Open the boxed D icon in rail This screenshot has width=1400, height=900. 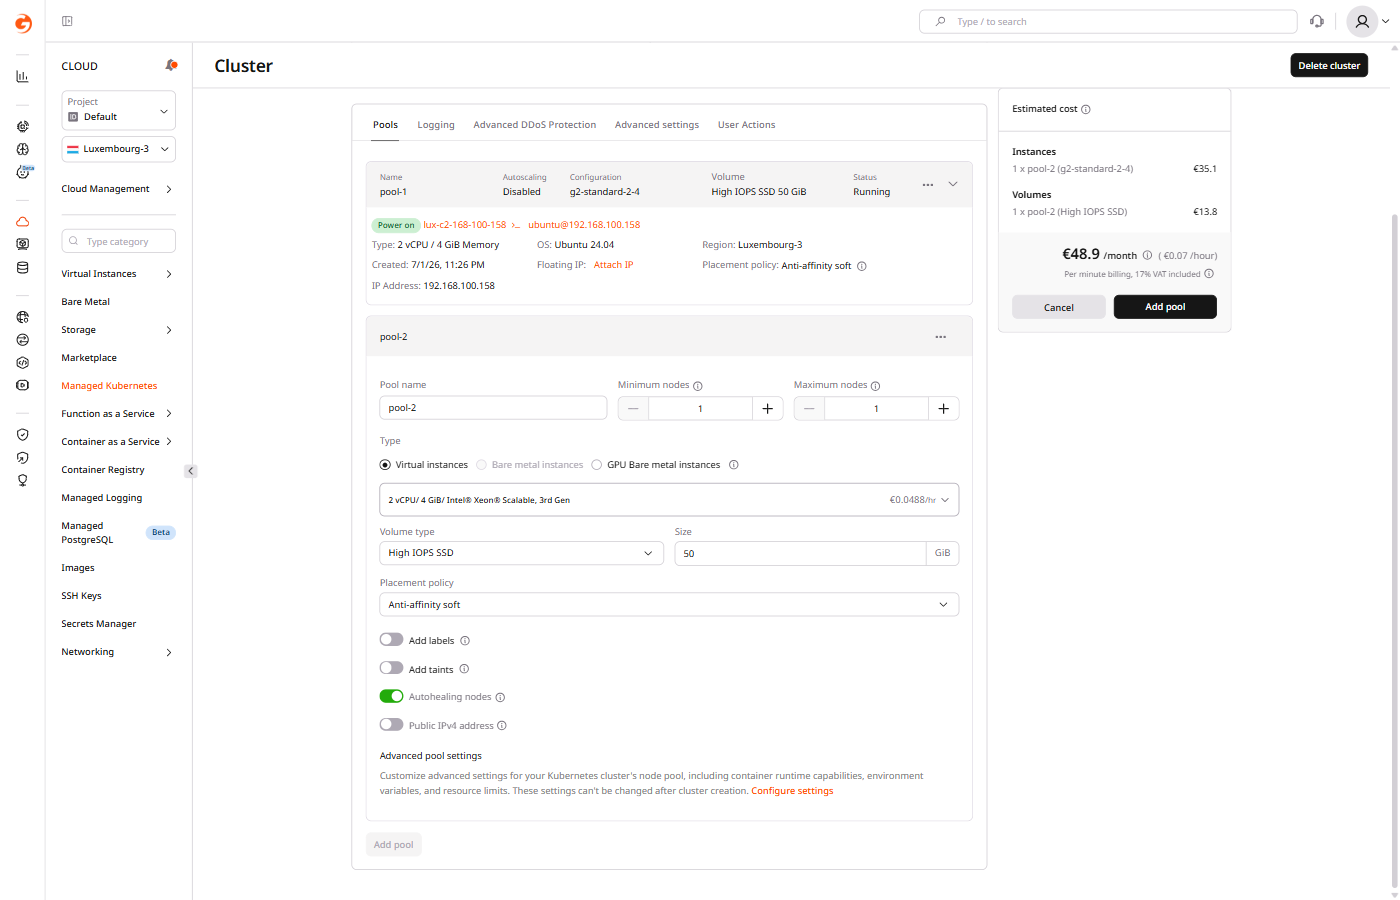(22, 385)
